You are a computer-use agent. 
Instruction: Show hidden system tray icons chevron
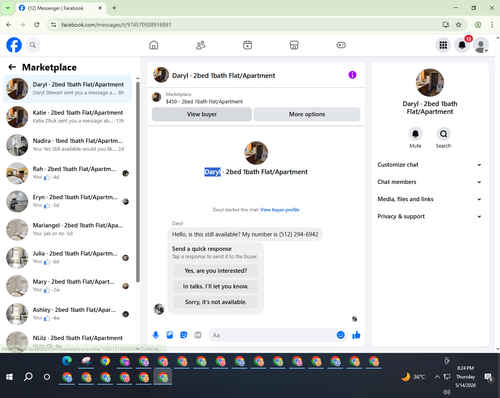437,377
